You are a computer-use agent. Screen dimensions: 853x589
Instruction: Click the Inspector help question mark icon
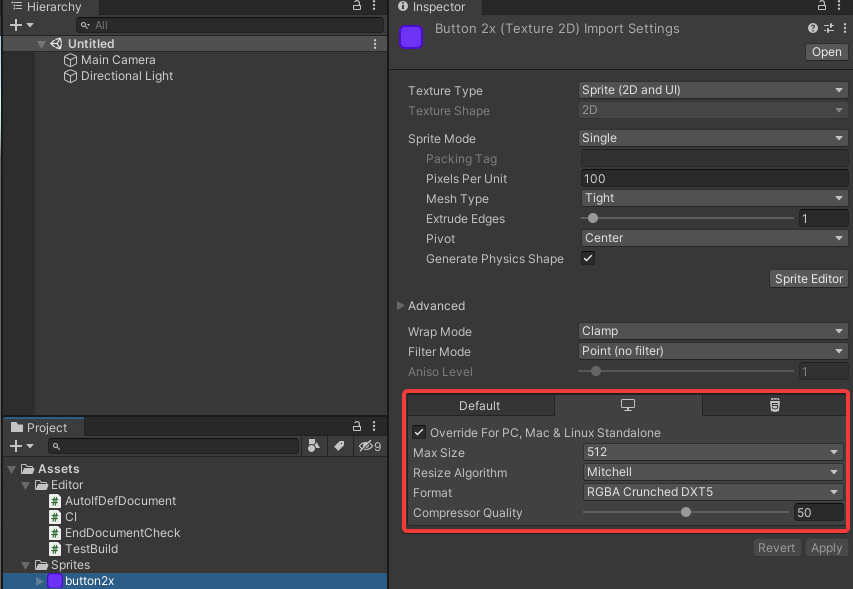(813, 29)
